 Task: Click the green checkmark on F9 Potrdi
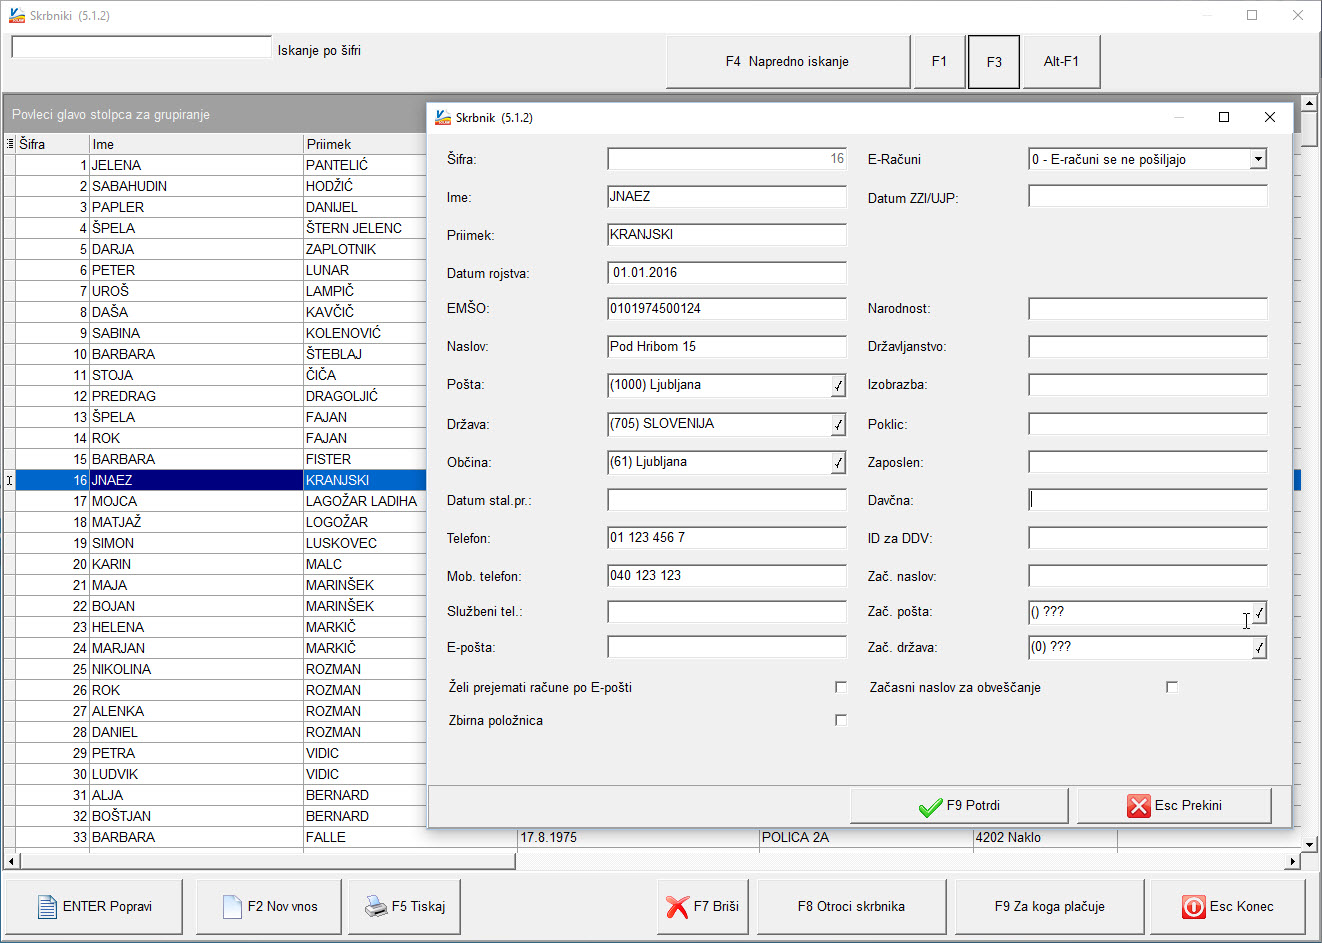[x=930, y=806]
